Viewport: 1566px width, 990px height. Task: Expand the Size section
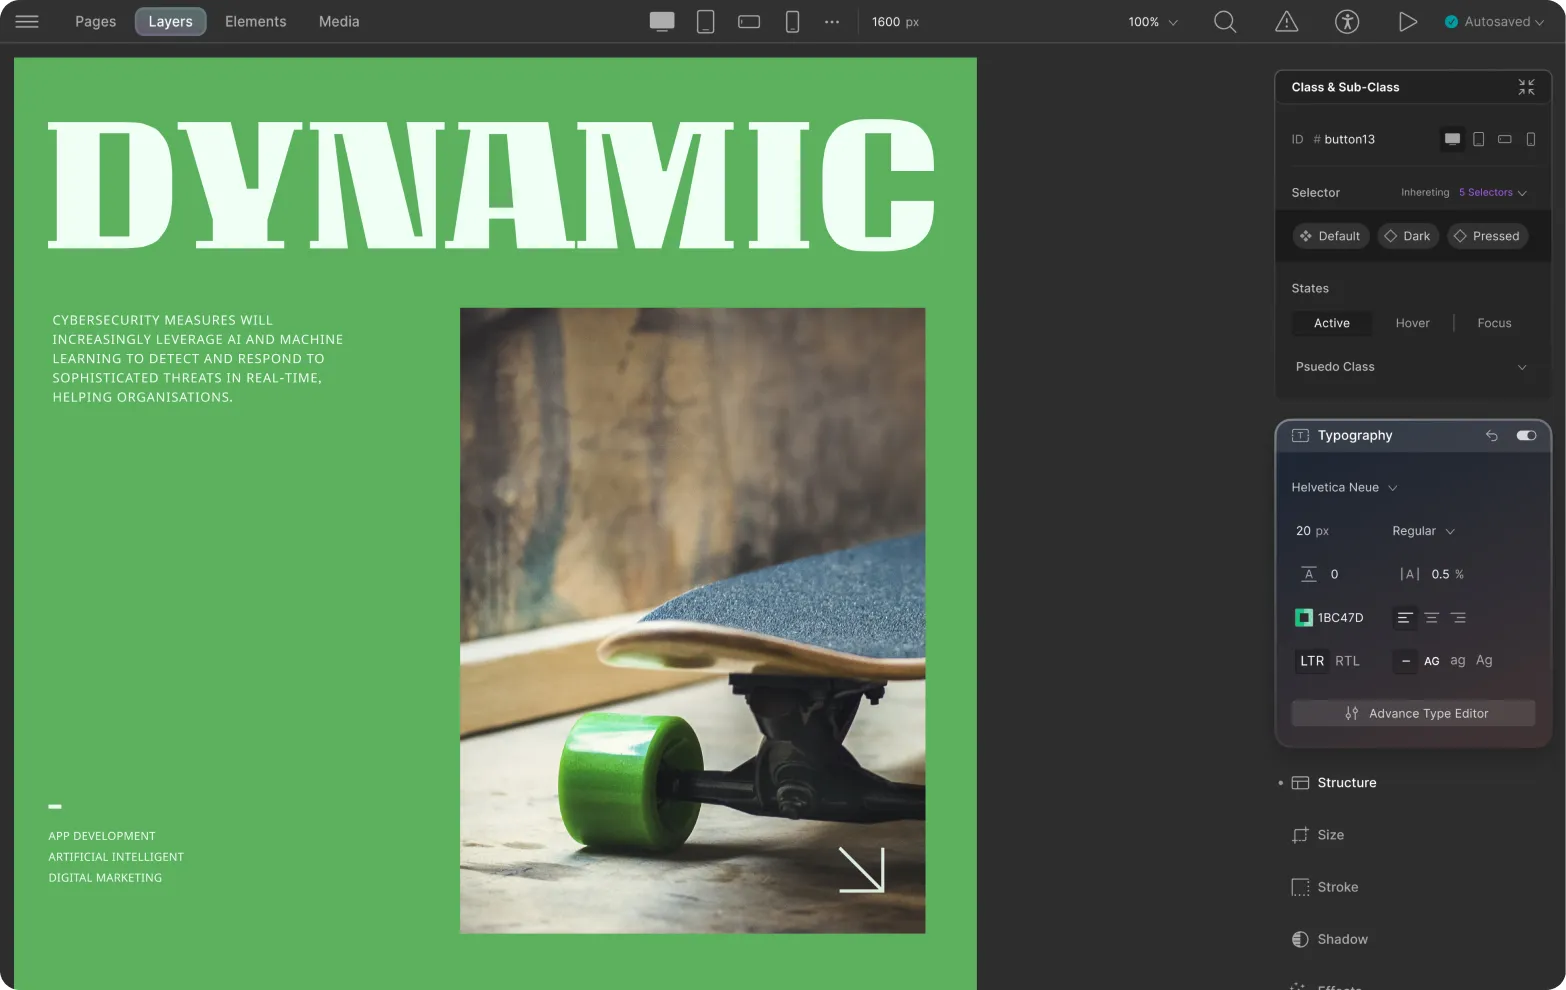point(1330,835)
